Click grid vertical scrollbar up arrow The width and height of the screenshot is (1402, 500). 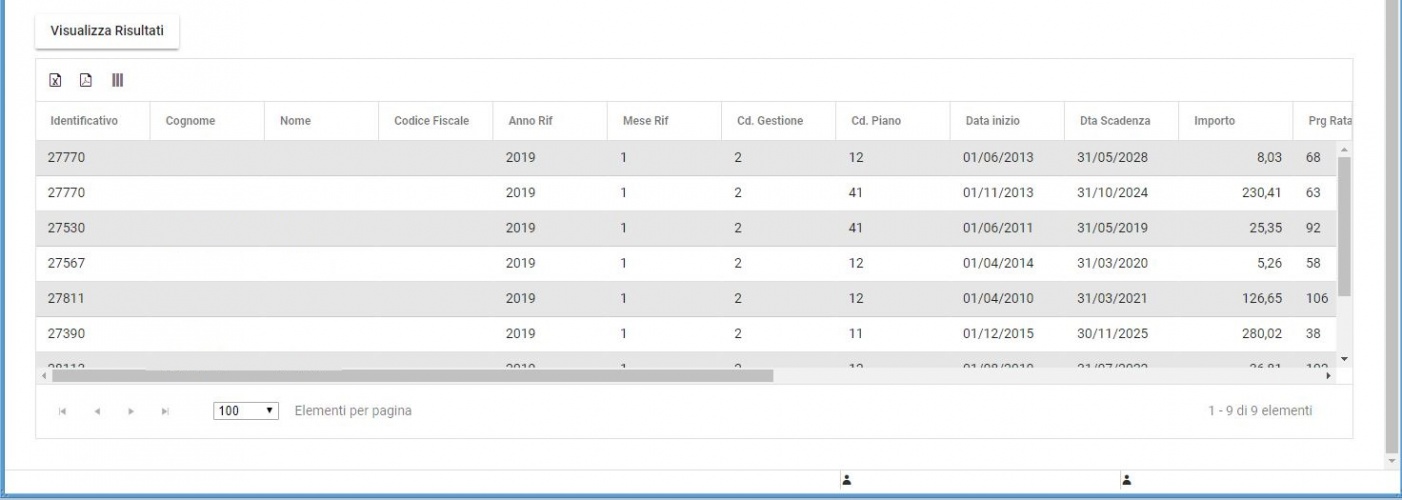click(1345, 148)
